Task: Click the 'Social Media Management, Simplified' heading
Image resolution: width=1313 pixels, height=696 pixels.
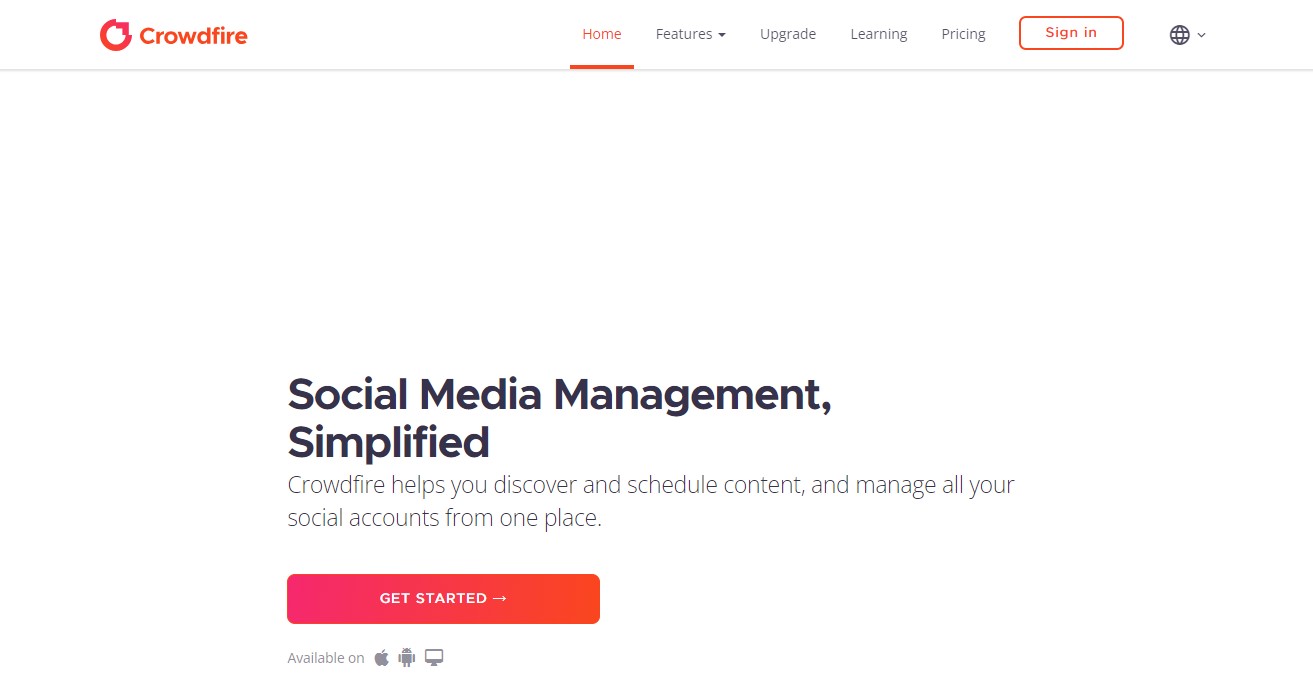Action: pos(560,418)
